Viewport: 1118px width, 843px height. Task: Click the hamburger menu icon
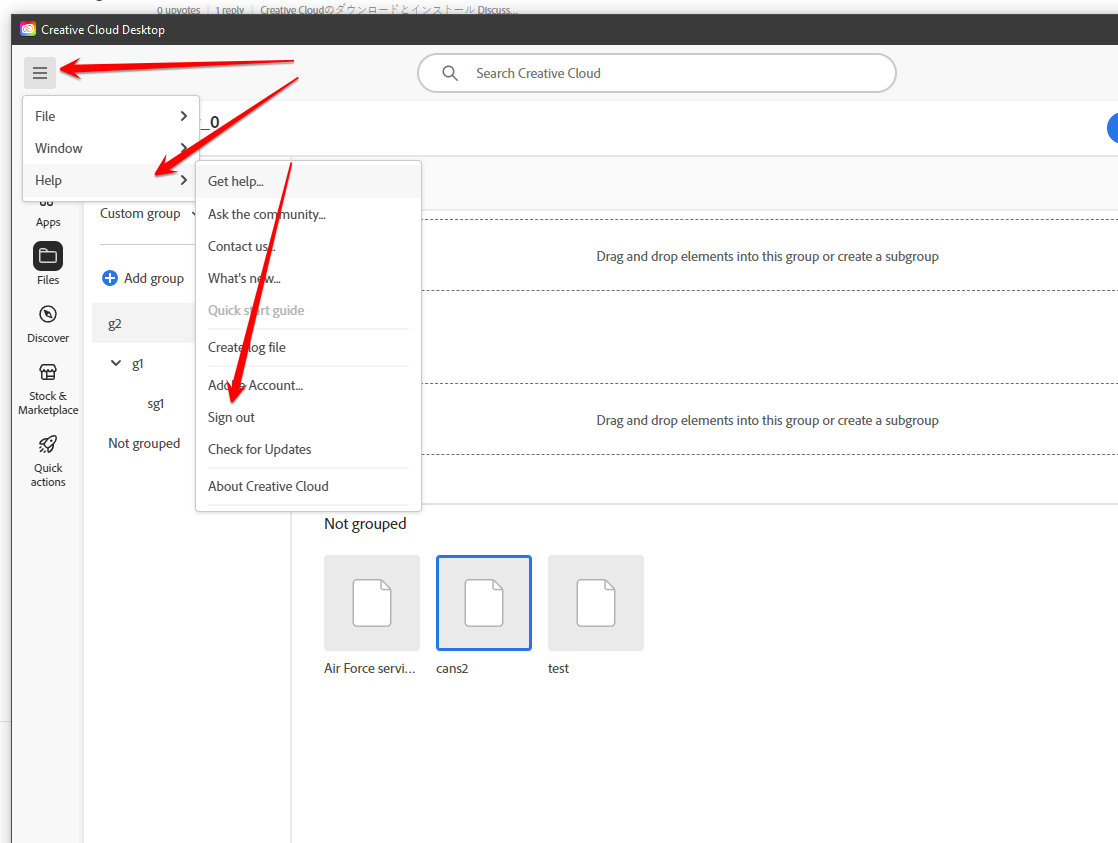point(40,73)
